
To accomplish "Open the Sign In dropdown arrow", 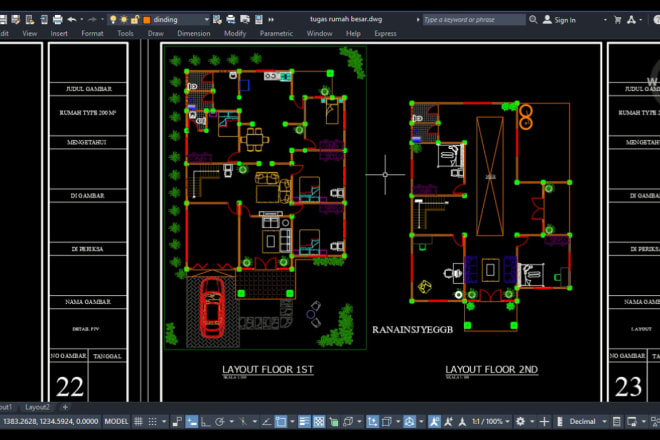I will pyautogui.click(x=605, y=20).
